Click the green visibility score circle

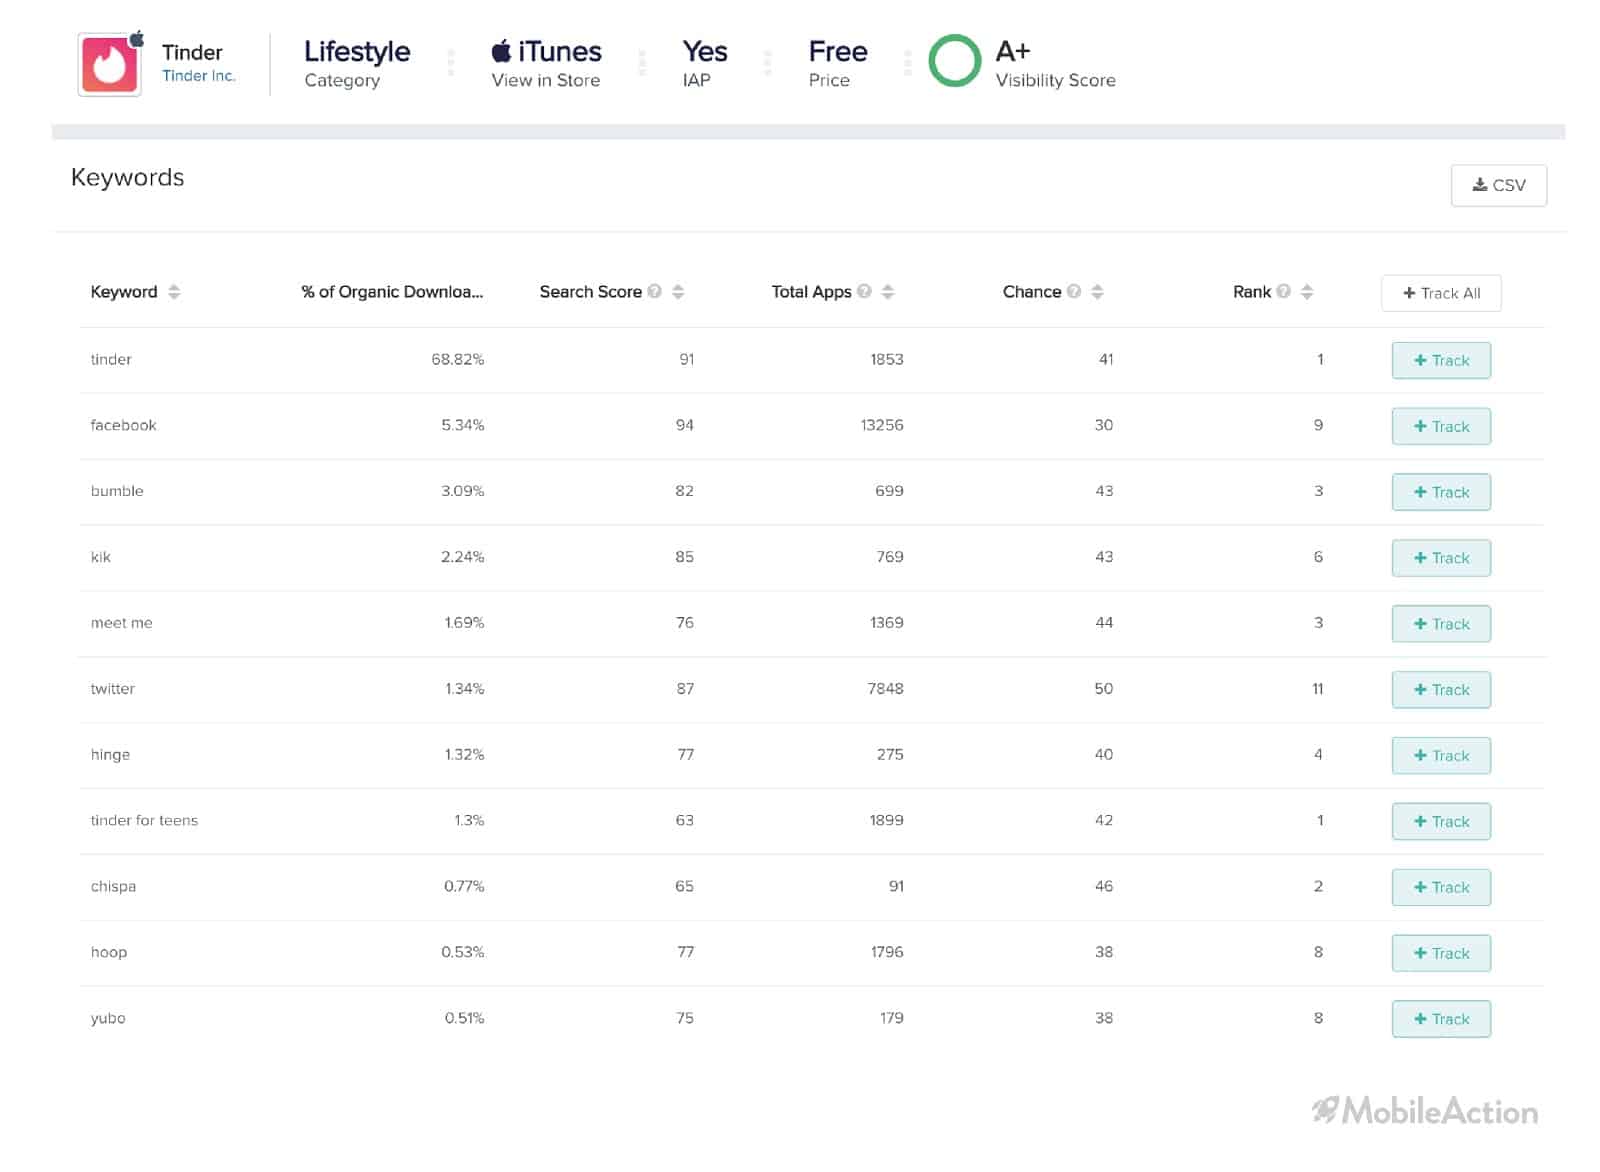pyautogui.click(x=954, y=61)
